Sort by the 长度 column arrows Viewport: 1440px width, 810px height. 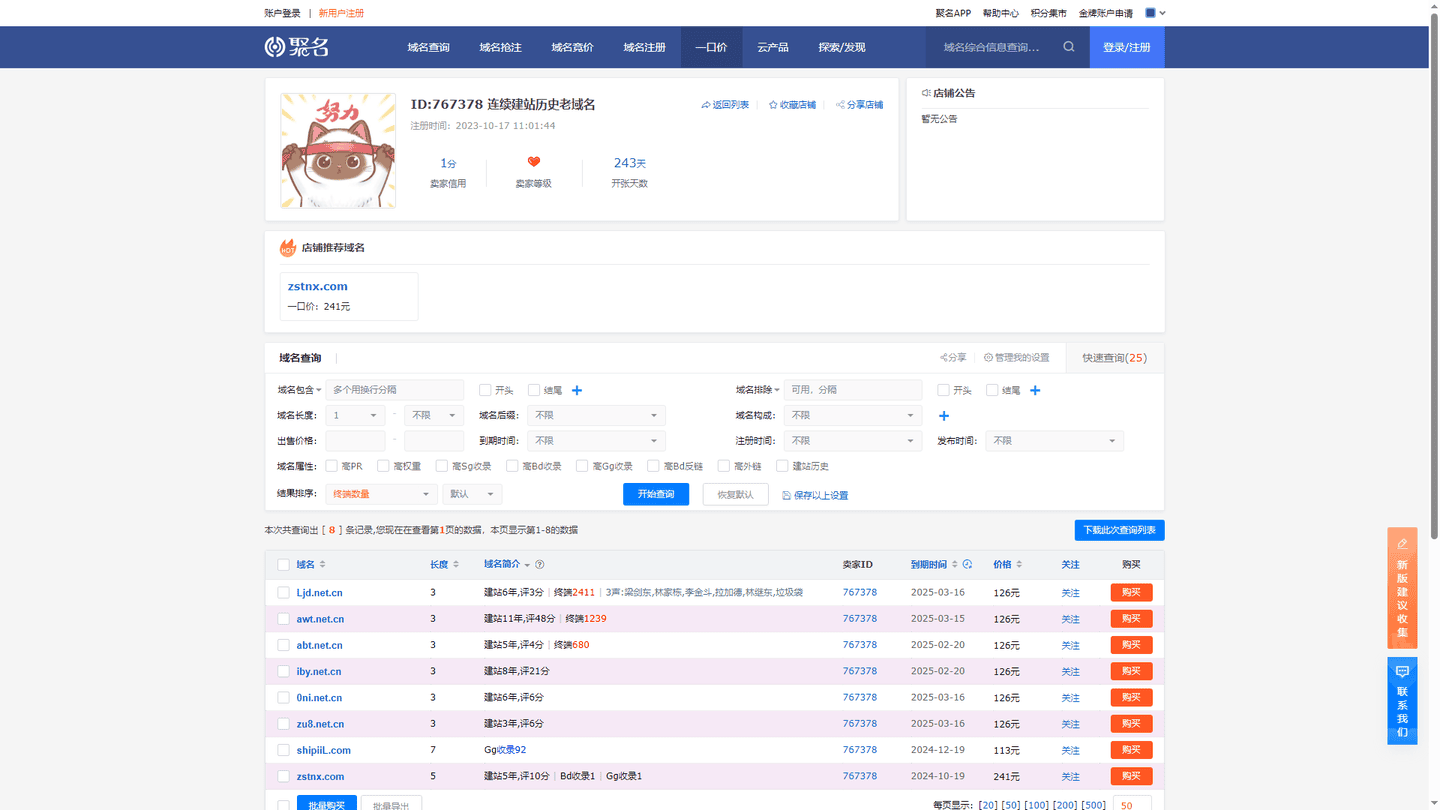(456, 565)
